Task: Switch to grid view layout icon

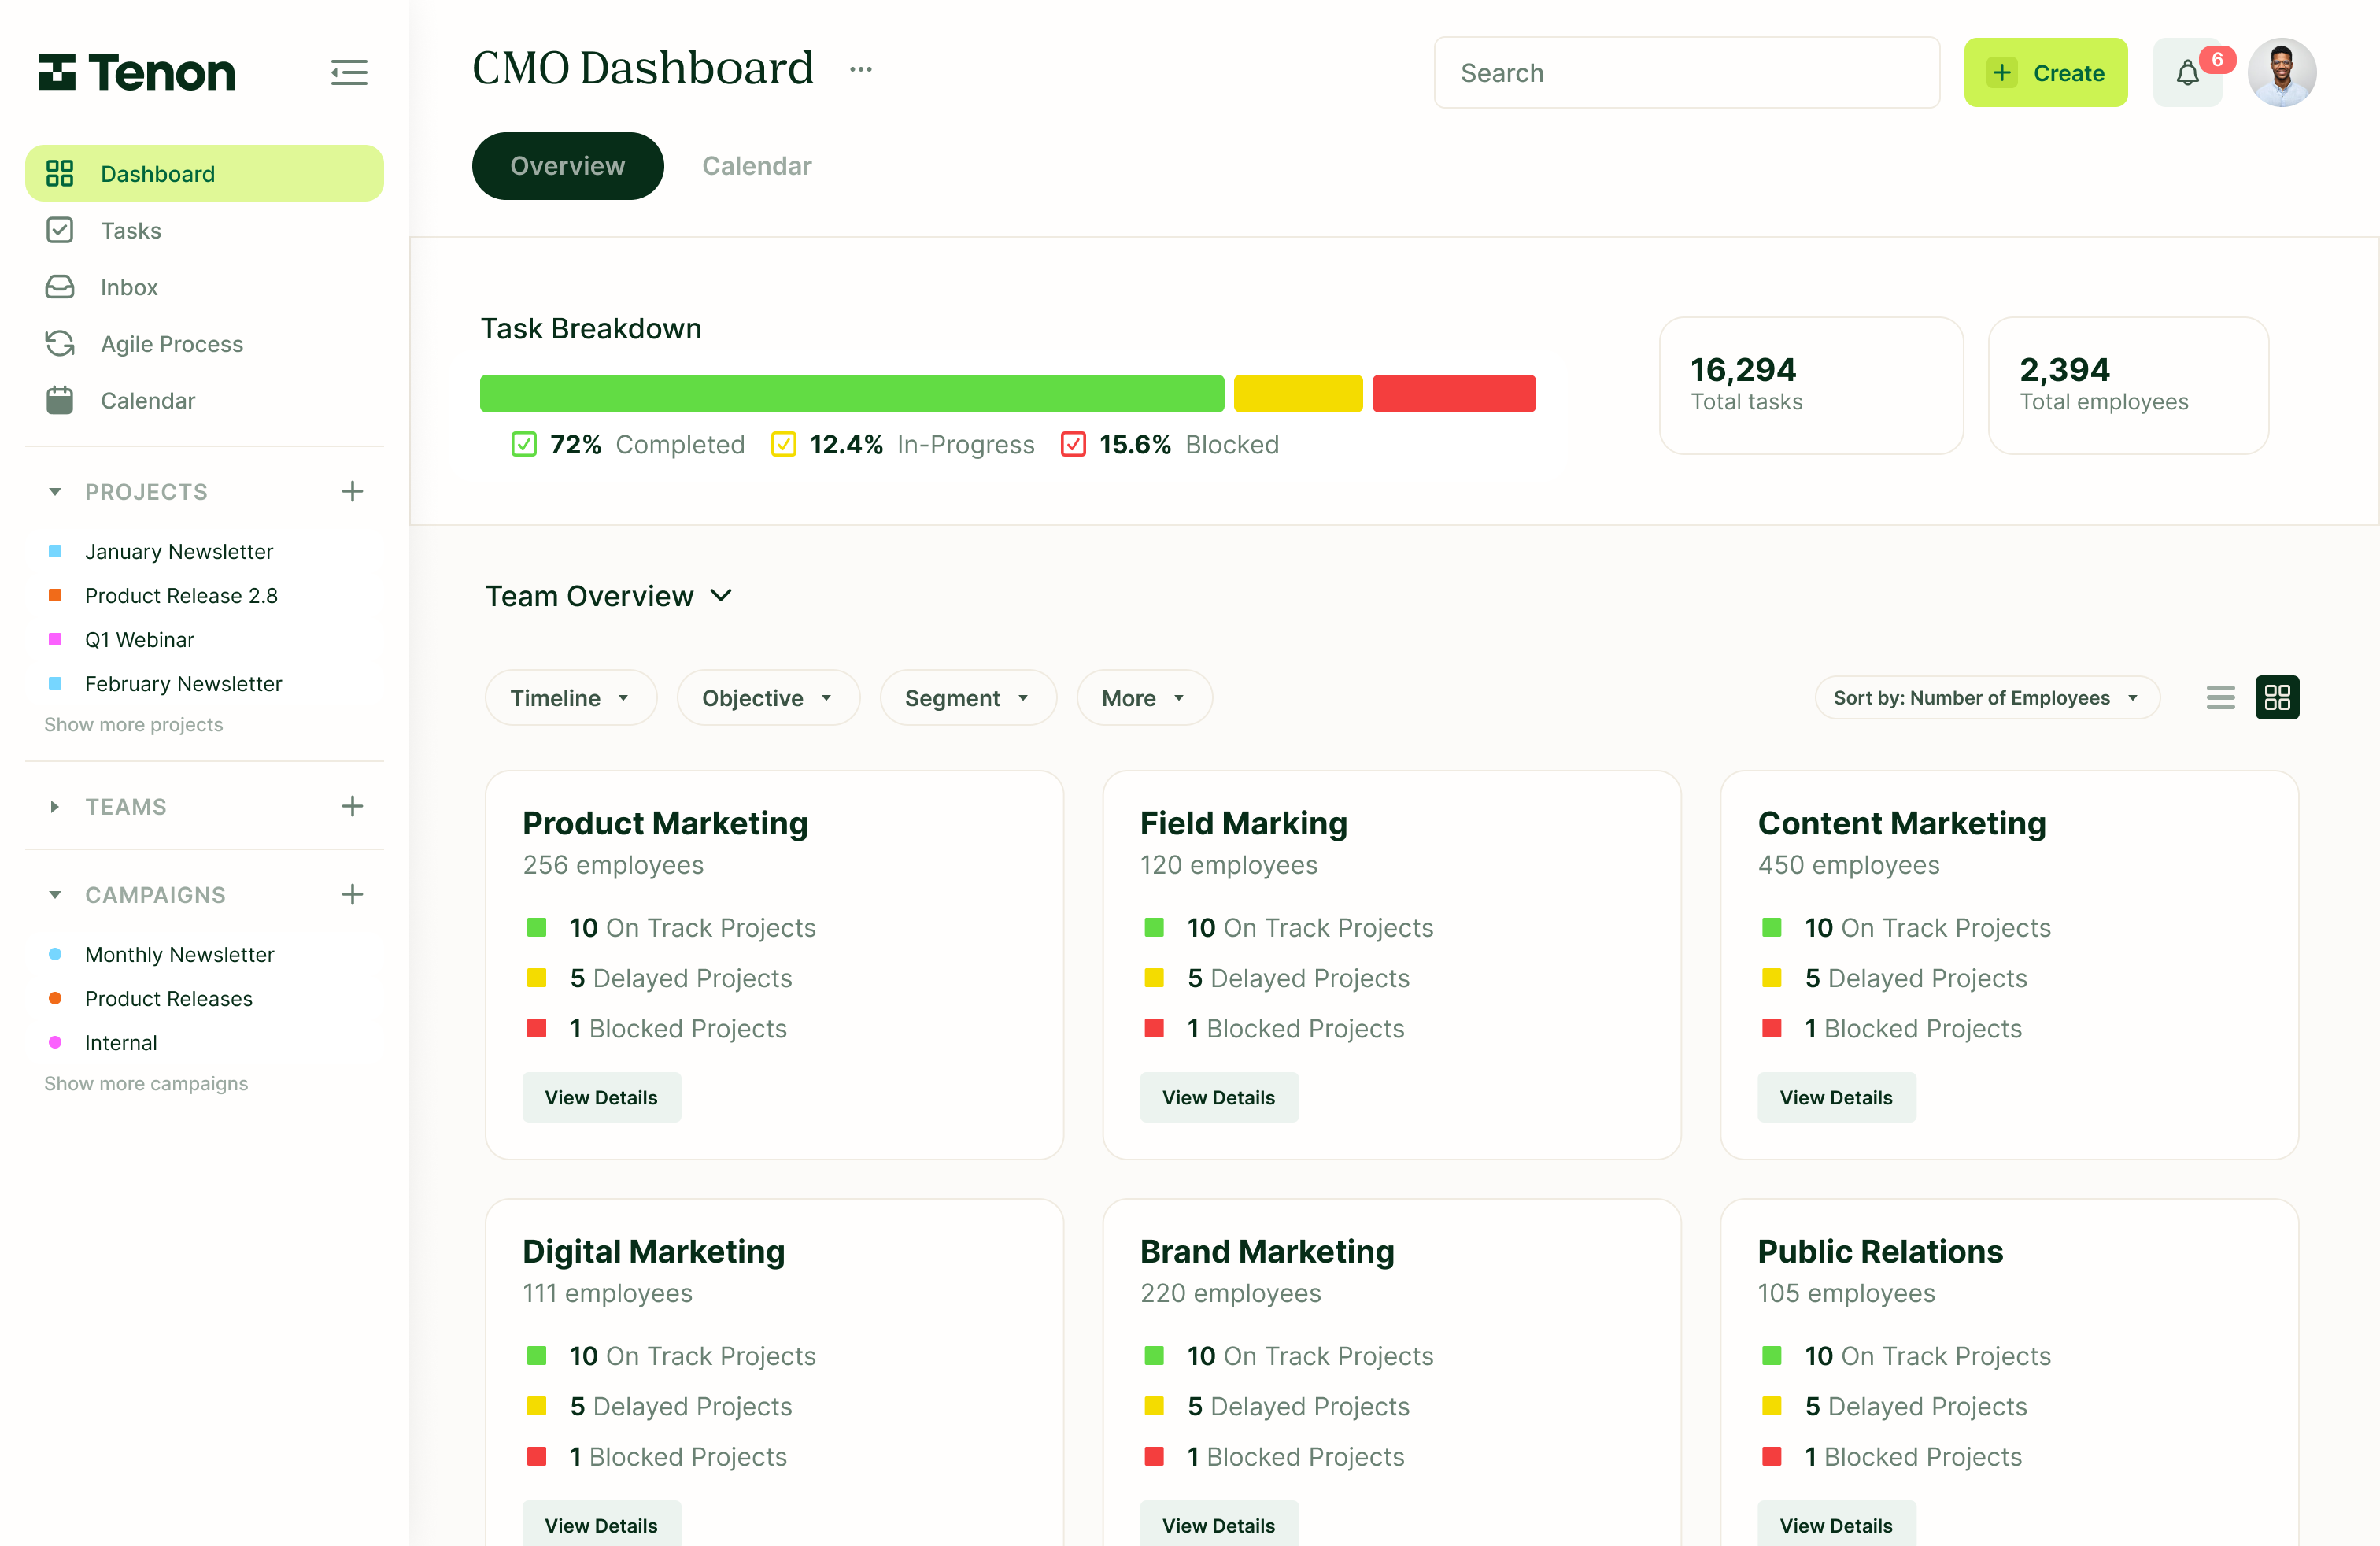Action: pyautogui.click(x=2277, y=697)
